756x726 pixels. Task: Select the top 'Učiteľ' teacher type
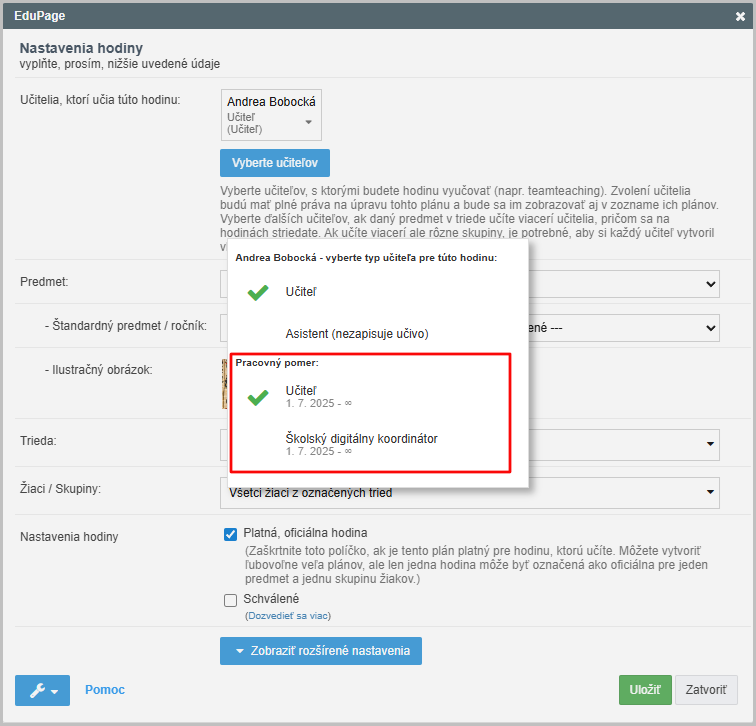302,292
